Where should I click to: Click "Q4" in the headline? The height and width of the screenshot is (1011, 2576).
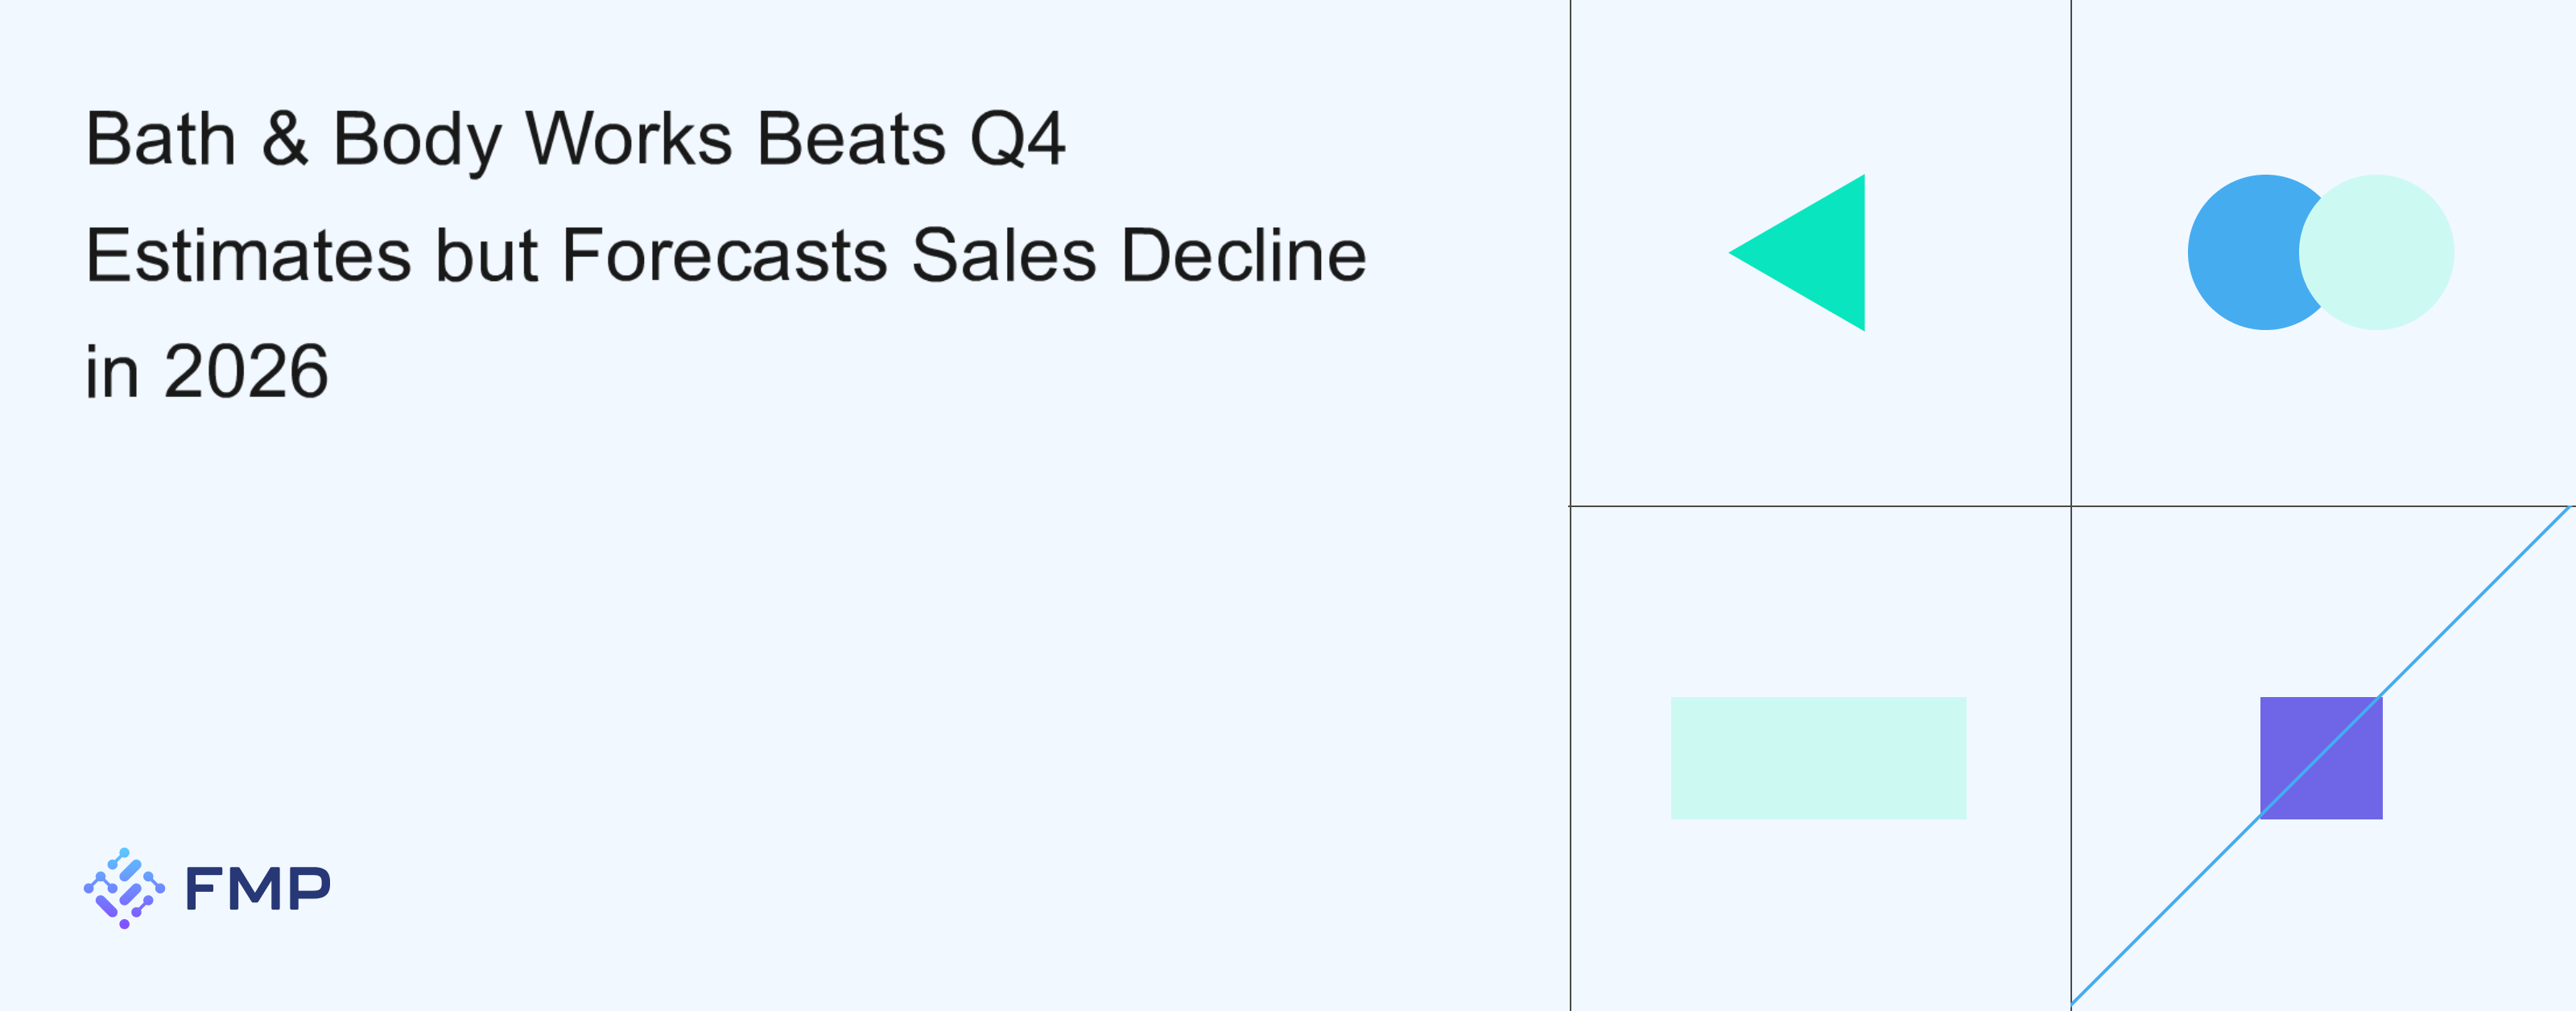coord(1018,139)
